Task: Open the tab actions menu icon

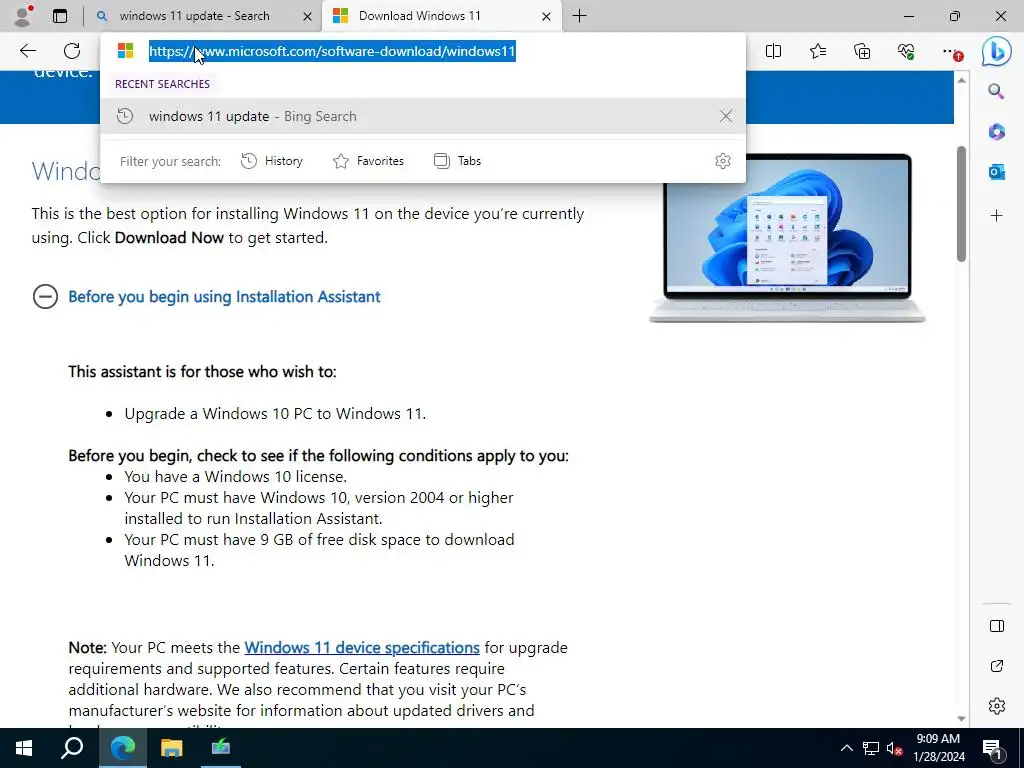Action: point(60,16)
